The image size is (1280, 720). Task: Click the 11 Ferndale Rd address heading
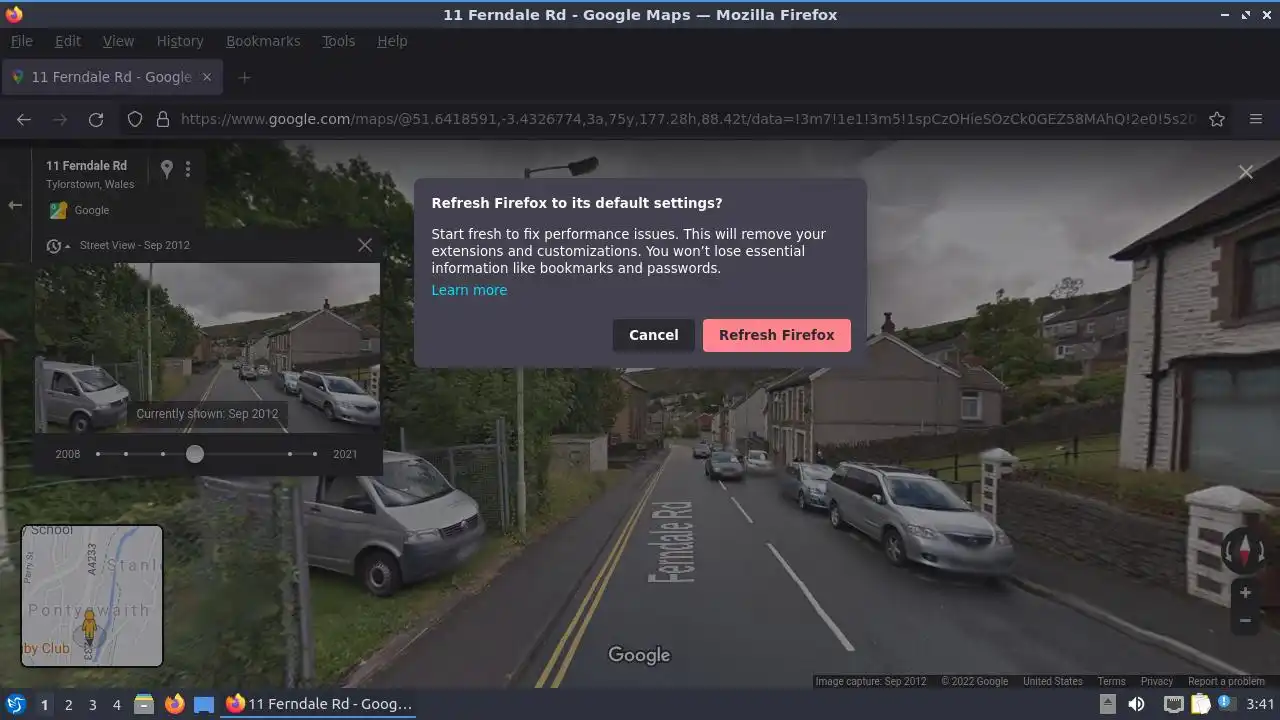86,166
